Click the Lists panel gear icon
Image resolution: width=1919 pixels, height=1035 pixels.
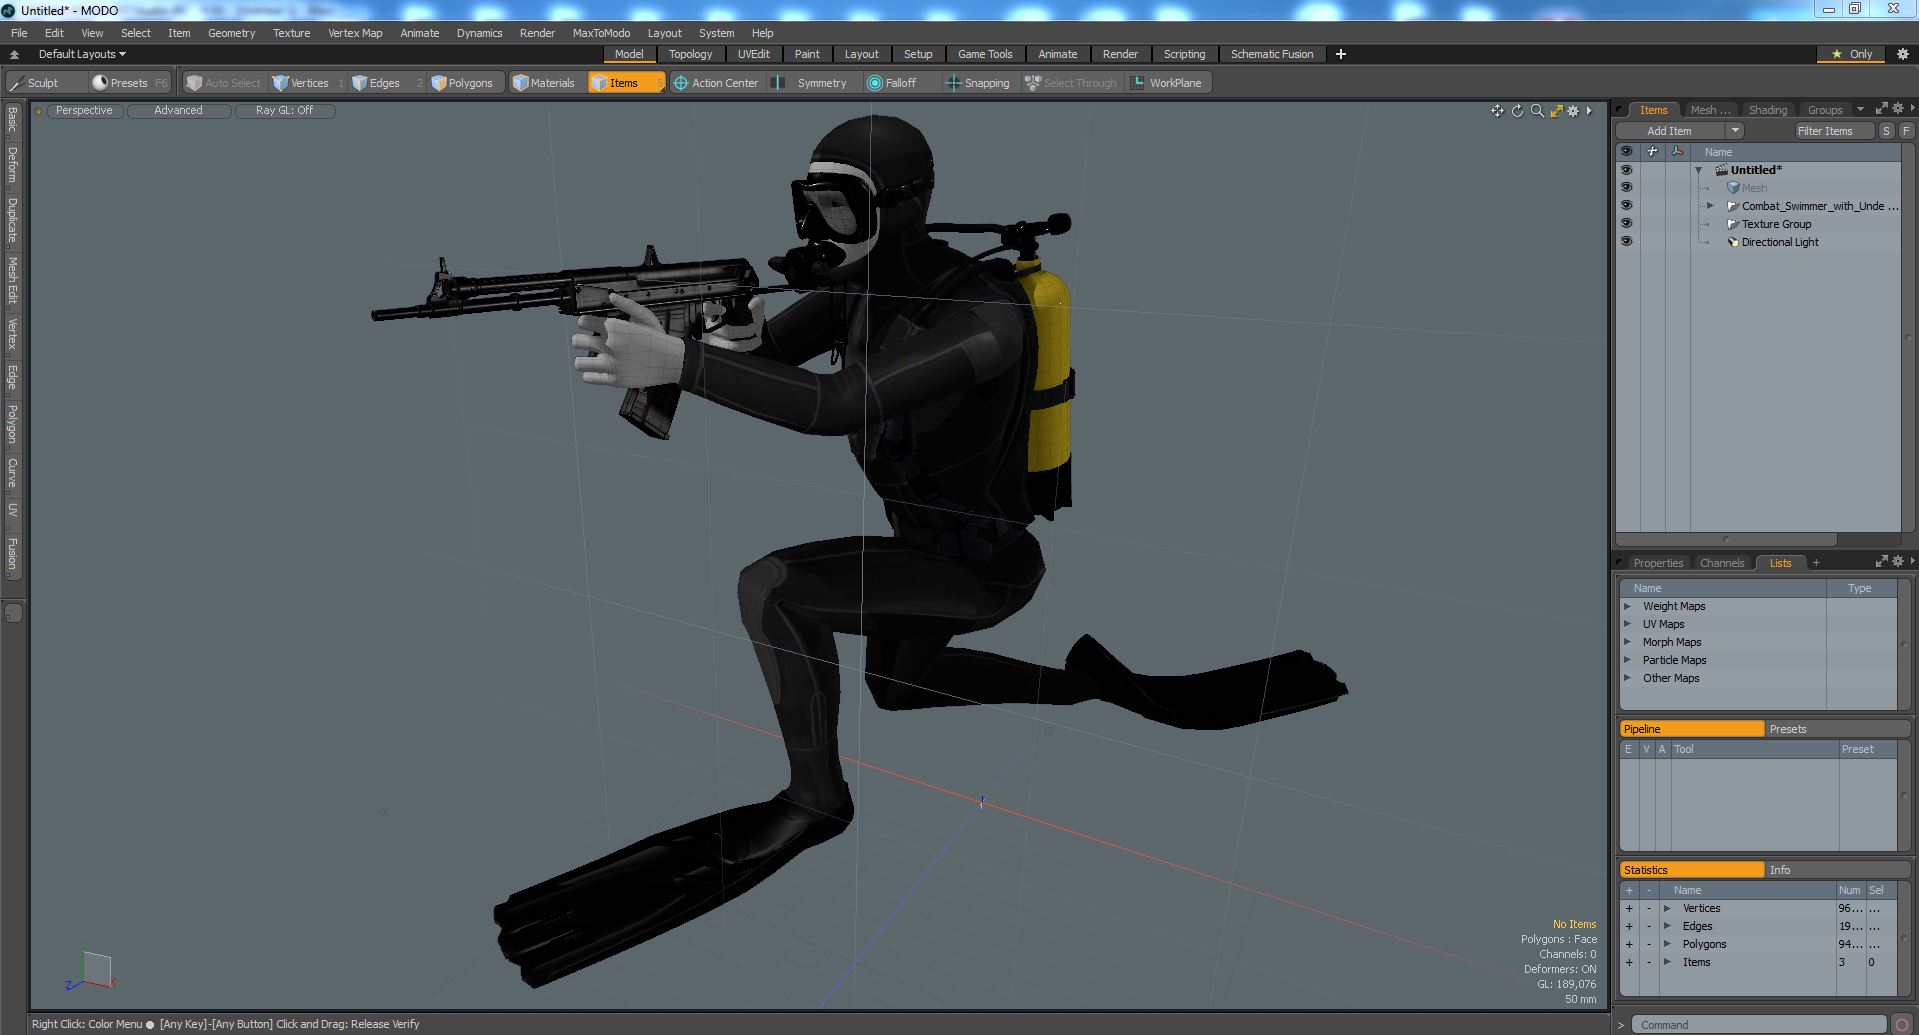pyautogui.click(x=1898, y=561)
